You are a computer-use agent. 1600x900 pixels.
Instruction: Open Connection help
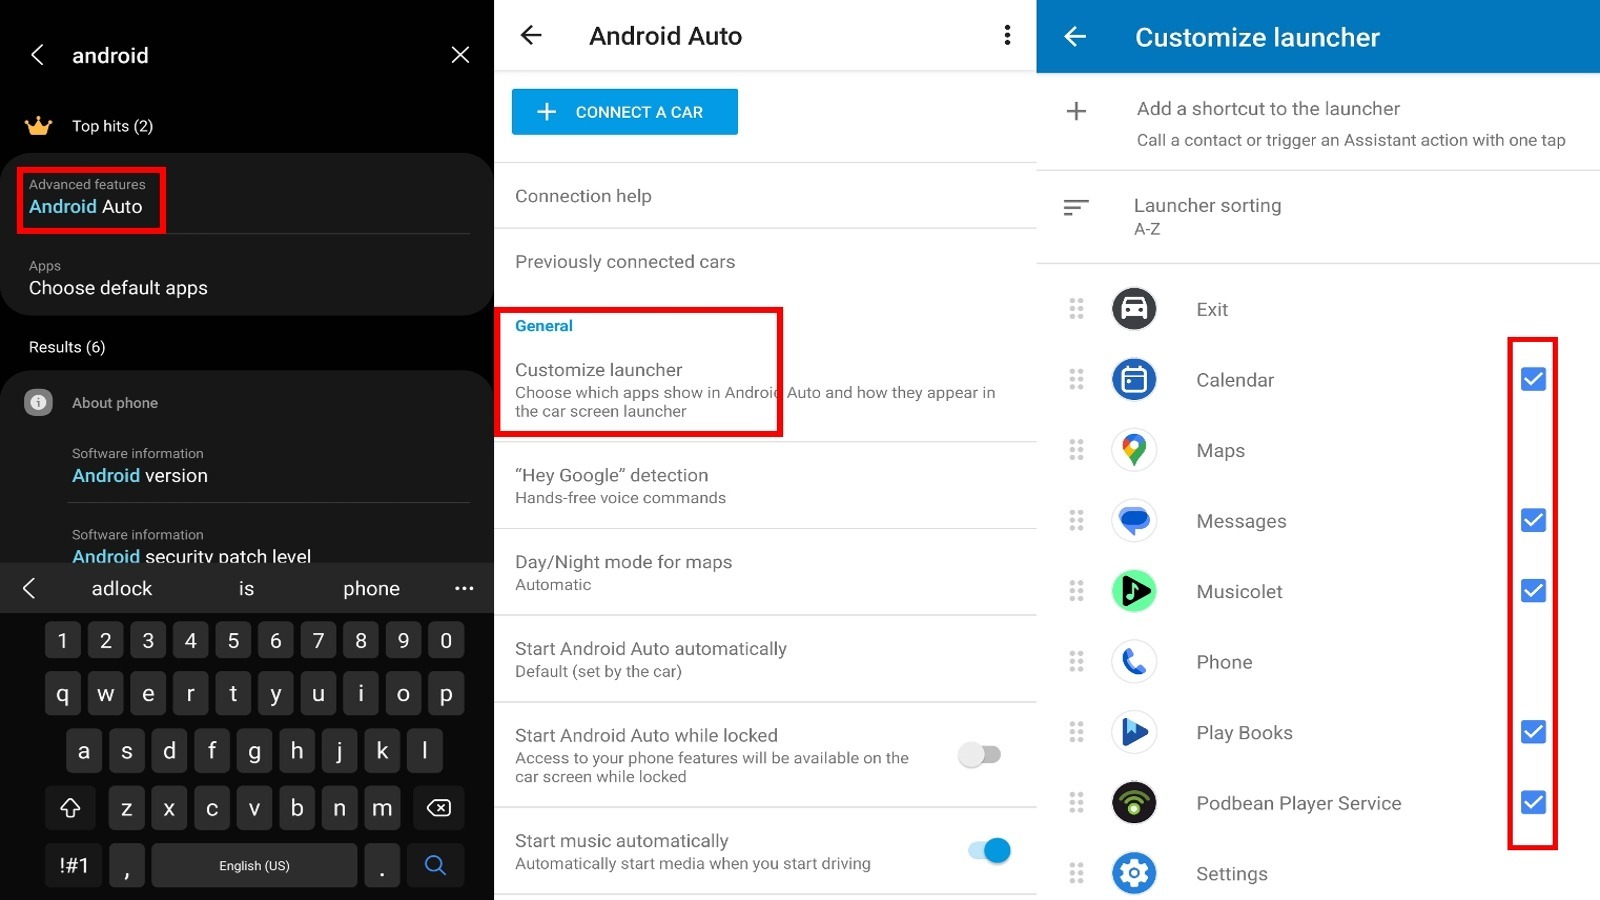(x=583, y=196)
